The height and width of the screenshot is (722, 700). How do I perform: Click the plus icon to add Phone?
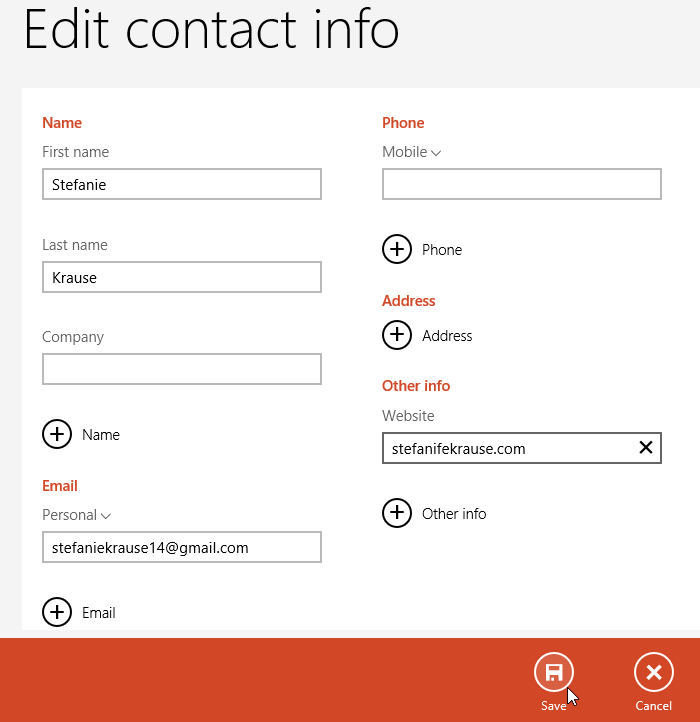[397, 249]
